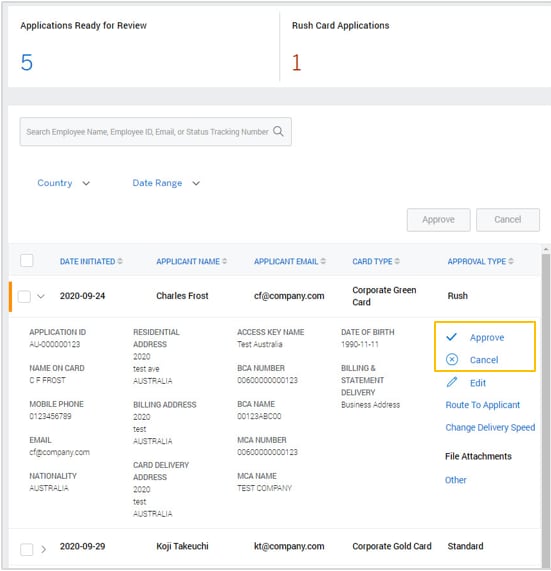Tick the select-all checkbox in table header
This screenshot has width=551, height=571.
tap(27, 261)
